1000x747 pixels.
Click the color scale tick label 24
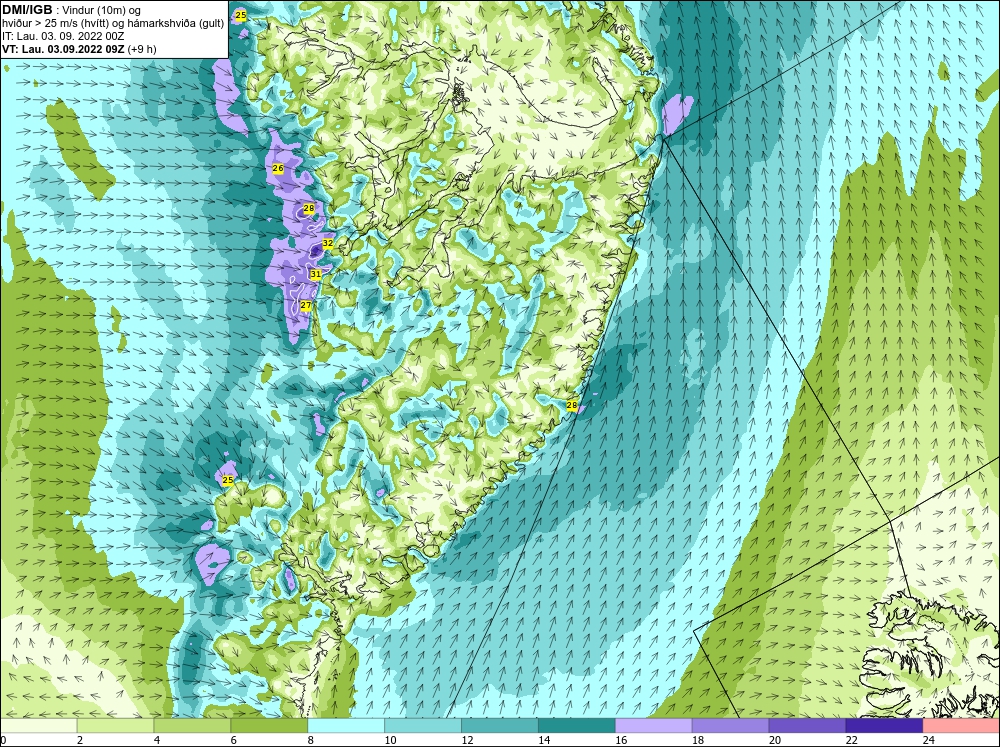929,740
